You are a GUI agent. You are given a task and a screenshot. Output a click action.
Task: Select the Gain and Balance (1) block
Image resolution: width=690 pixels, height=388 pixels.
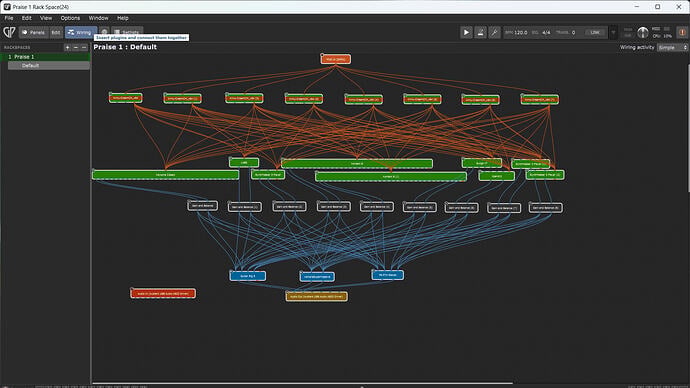pos(245,207)
